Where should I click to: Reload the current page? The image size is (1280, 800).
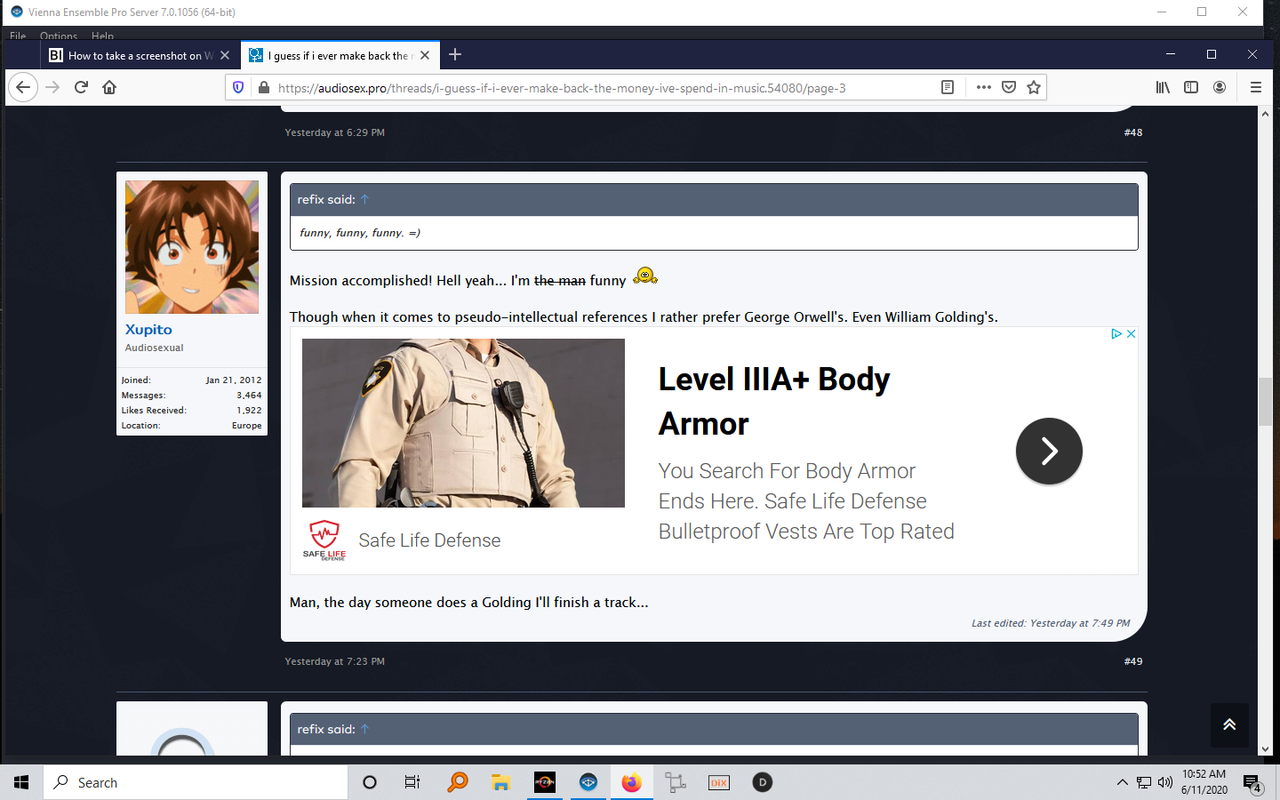click(80, 87)
